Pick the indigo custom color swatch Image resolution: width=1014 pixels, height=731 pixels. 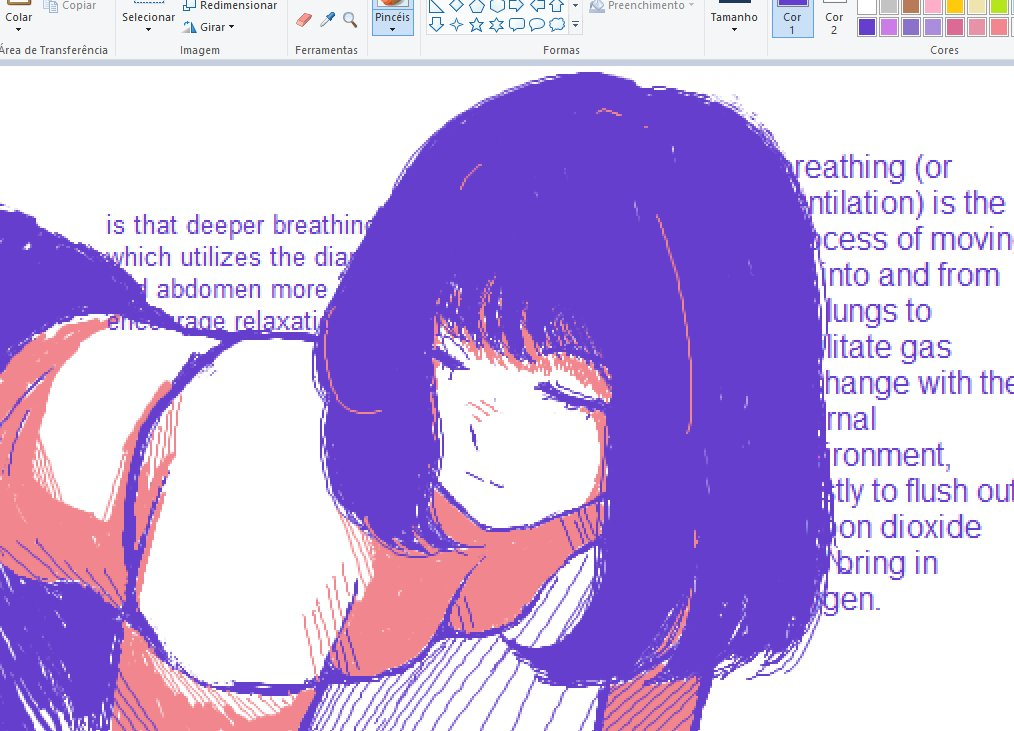coord(867,27)
